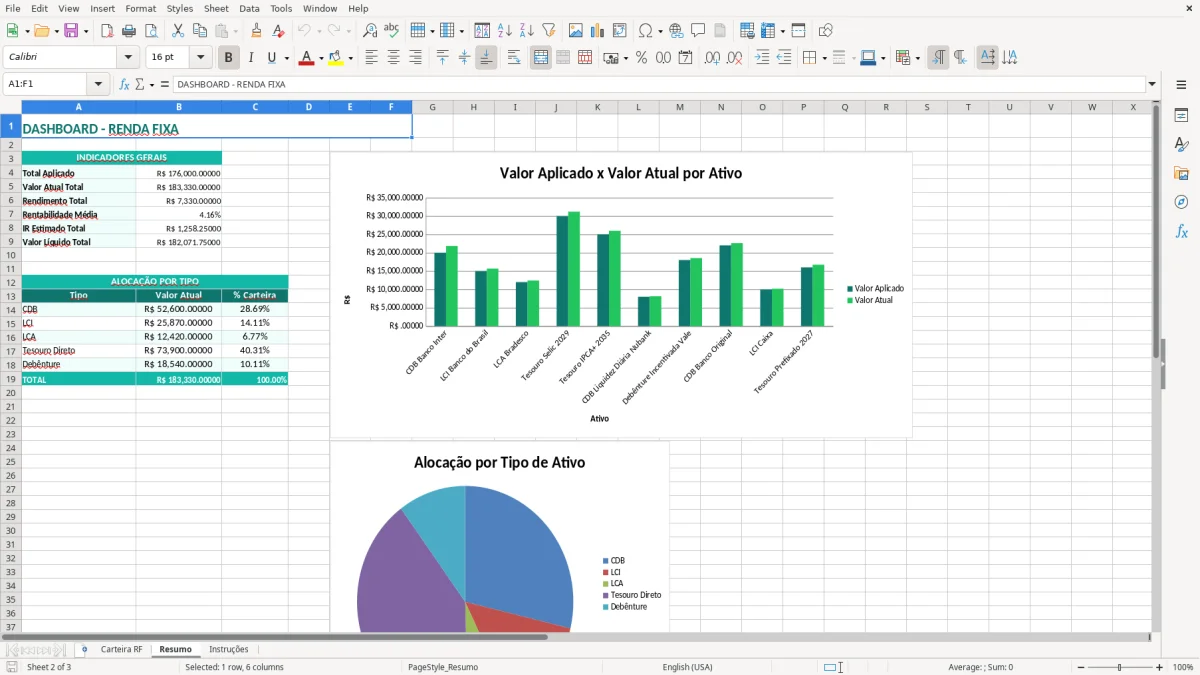Image resolution: width=1200 pixels, height=675 pixels.
Task: Click Format as Date icon
Action: click(685, 58)
